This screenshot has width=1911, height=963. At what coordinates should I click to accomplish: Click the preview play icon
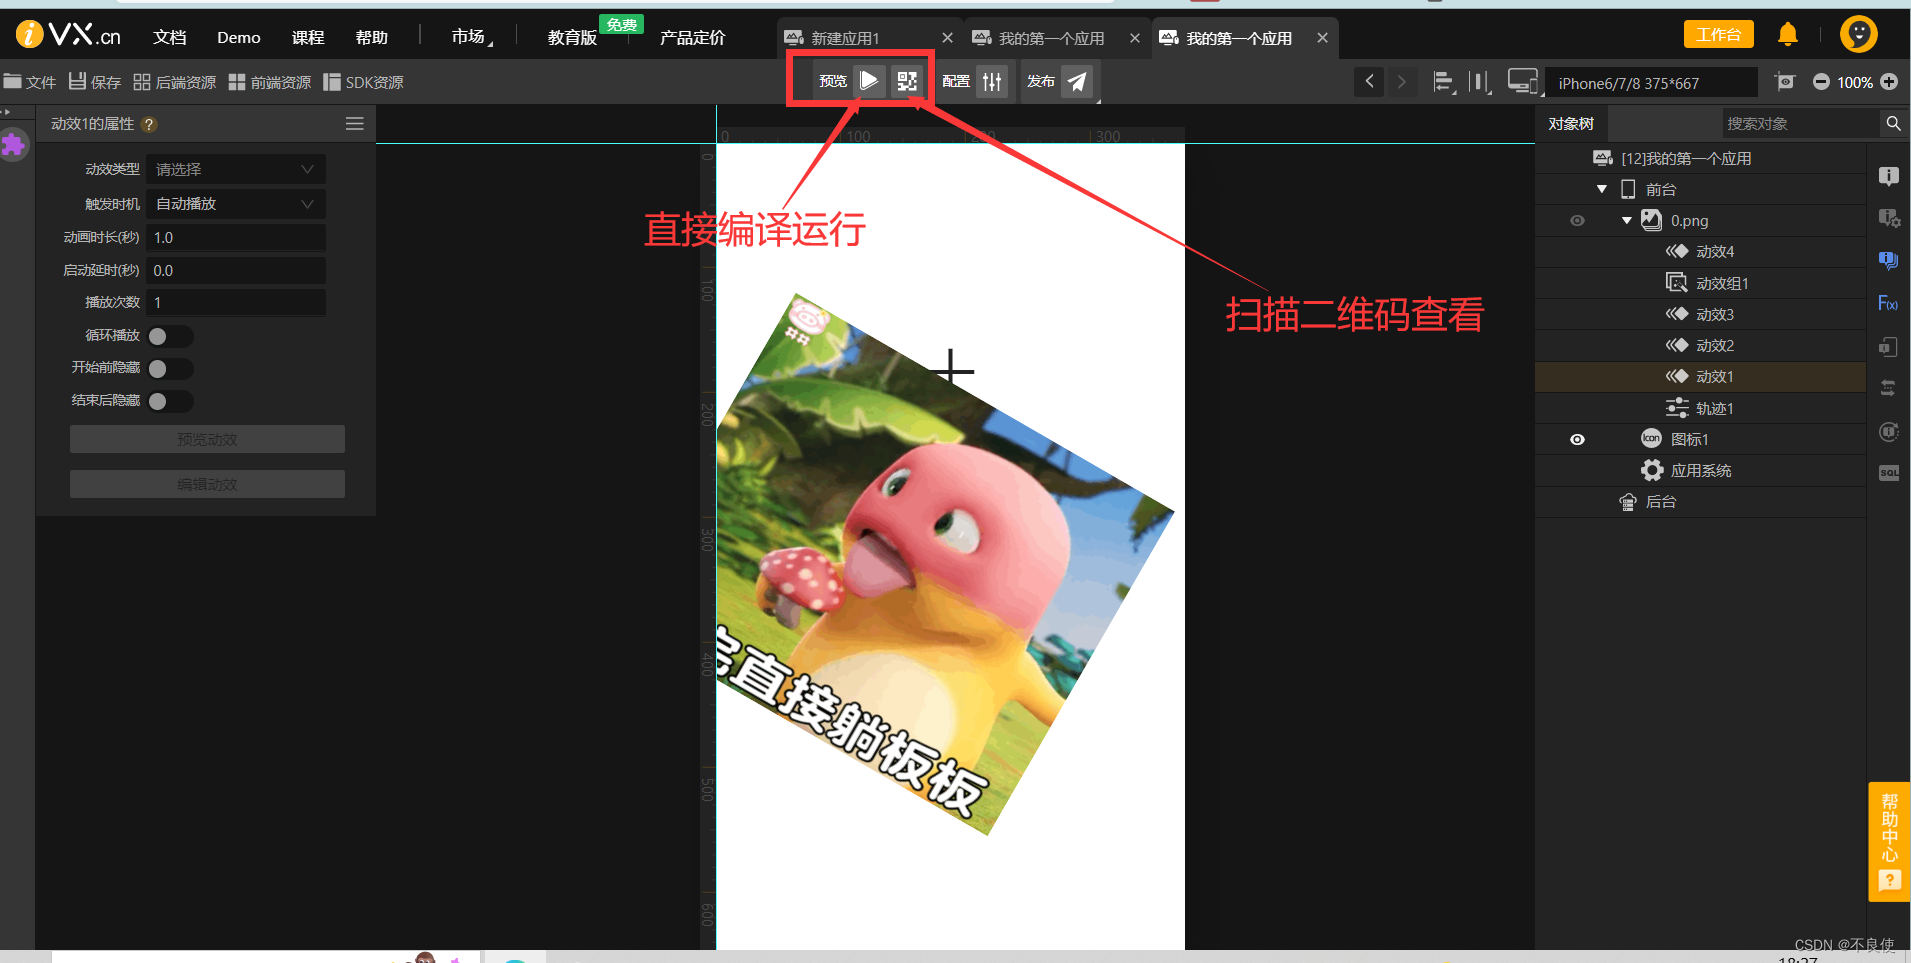tap(869, 81)
